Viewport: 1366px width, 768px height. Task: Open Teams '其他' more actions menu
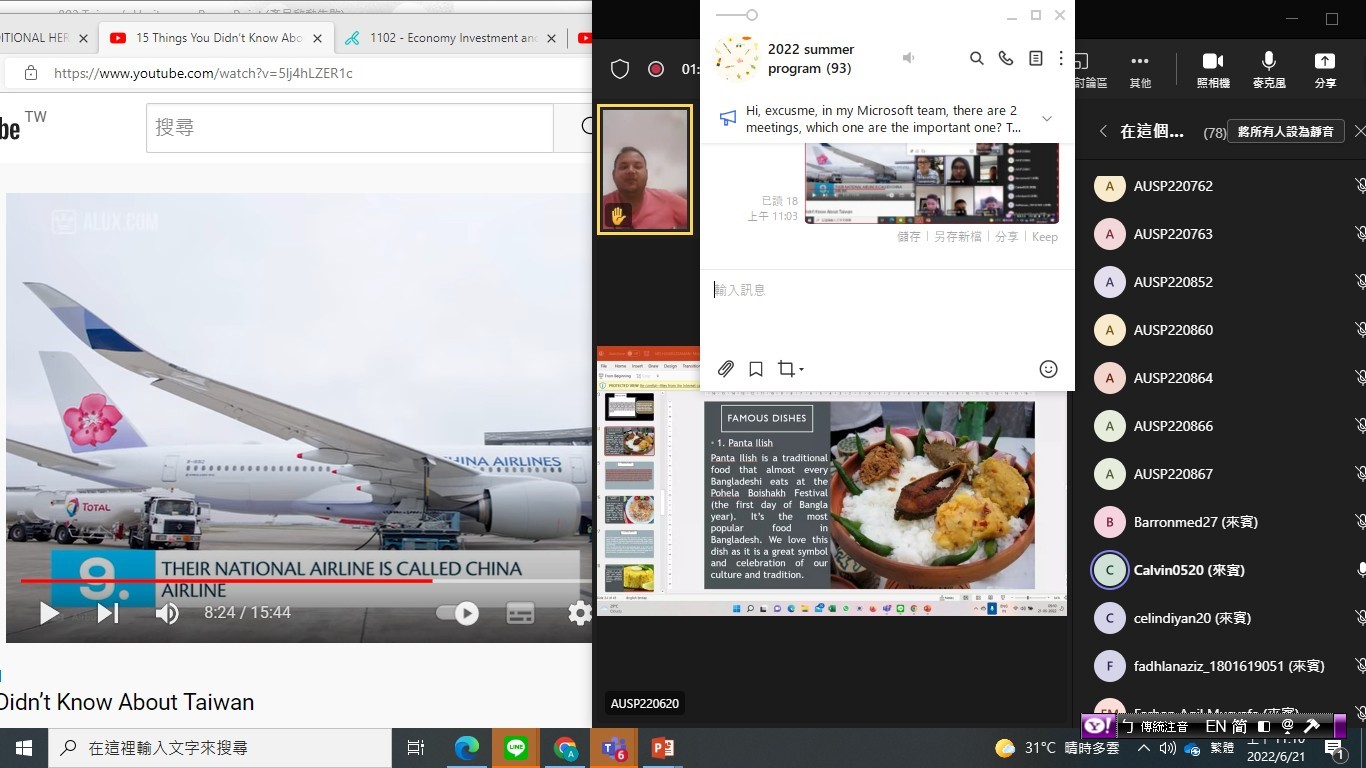[1140, 69]
